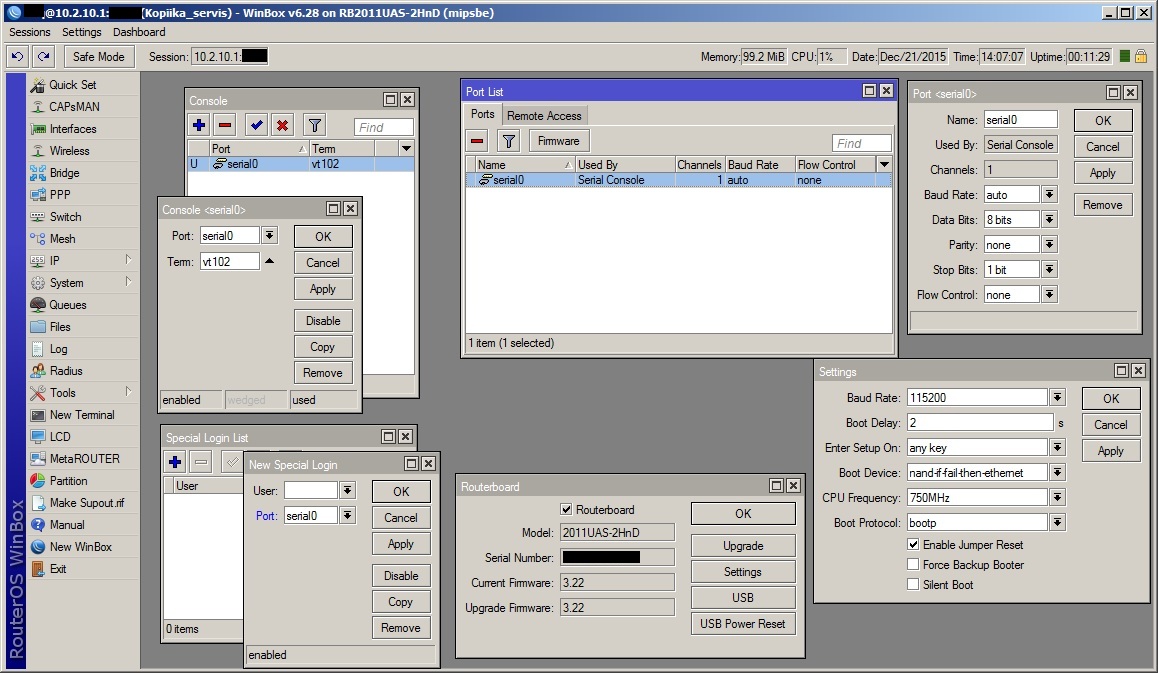Add a new entry in Special Login List
The height and width of the screenshot is (673, 1158).
(x=174, y=461)
